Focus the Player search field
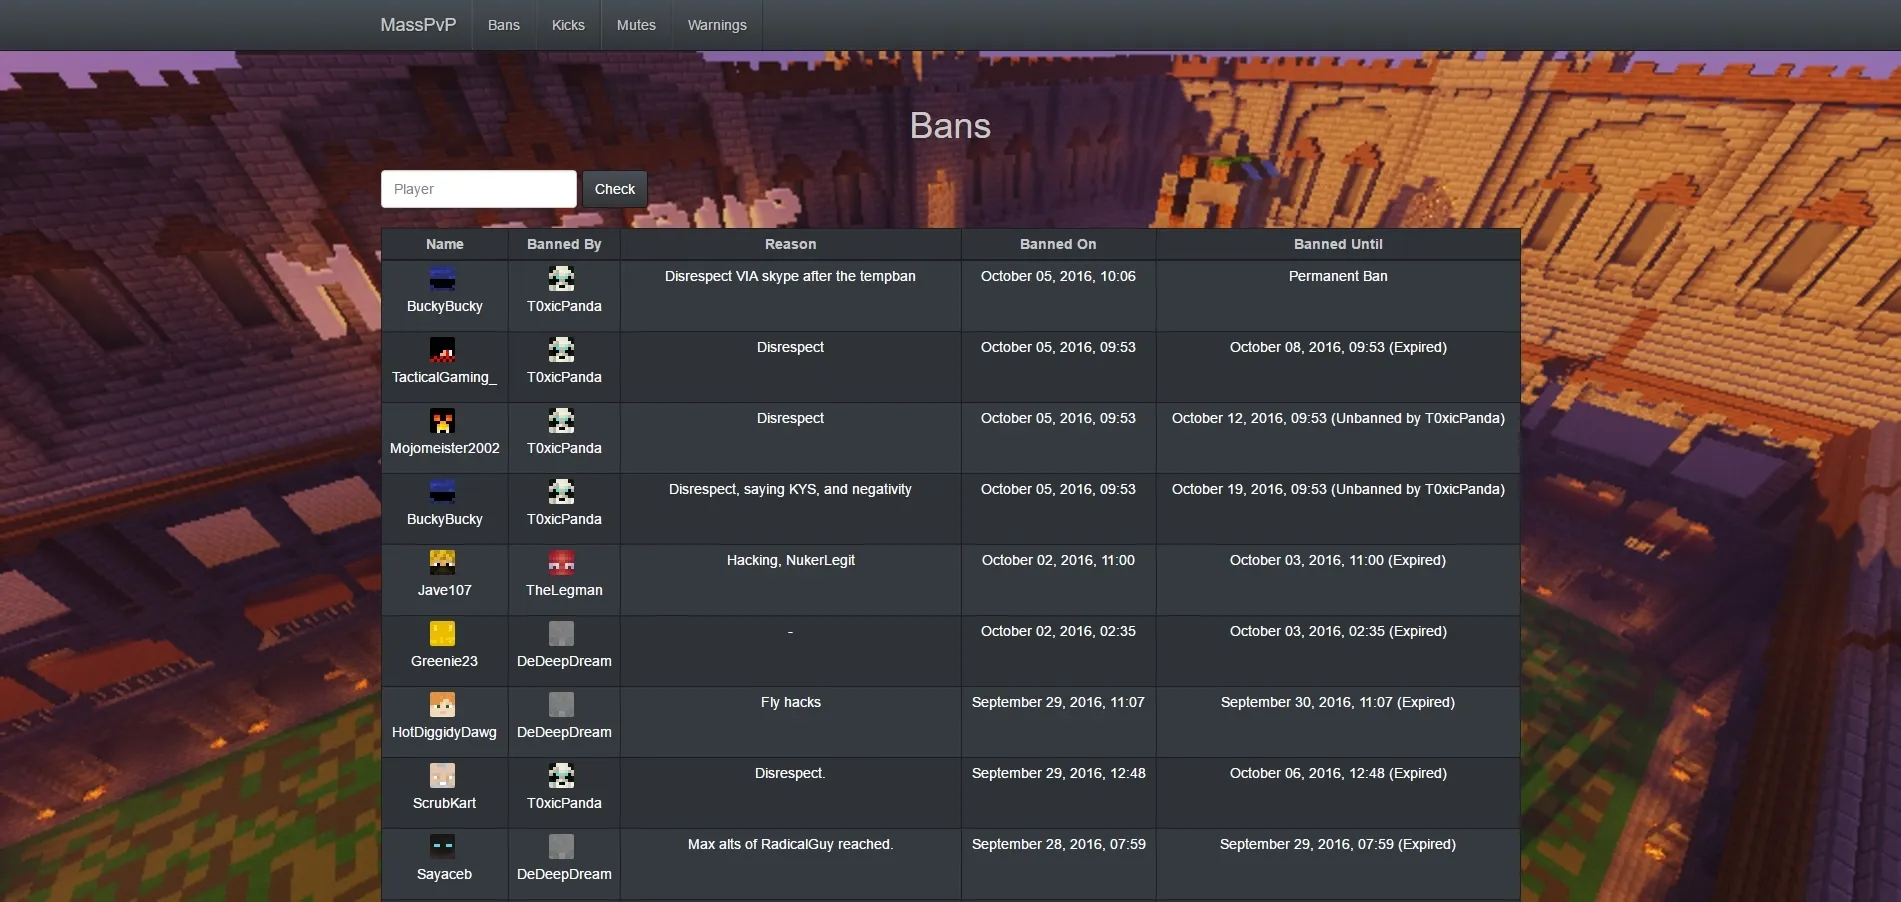1901x902 pixels. (479, 189)
